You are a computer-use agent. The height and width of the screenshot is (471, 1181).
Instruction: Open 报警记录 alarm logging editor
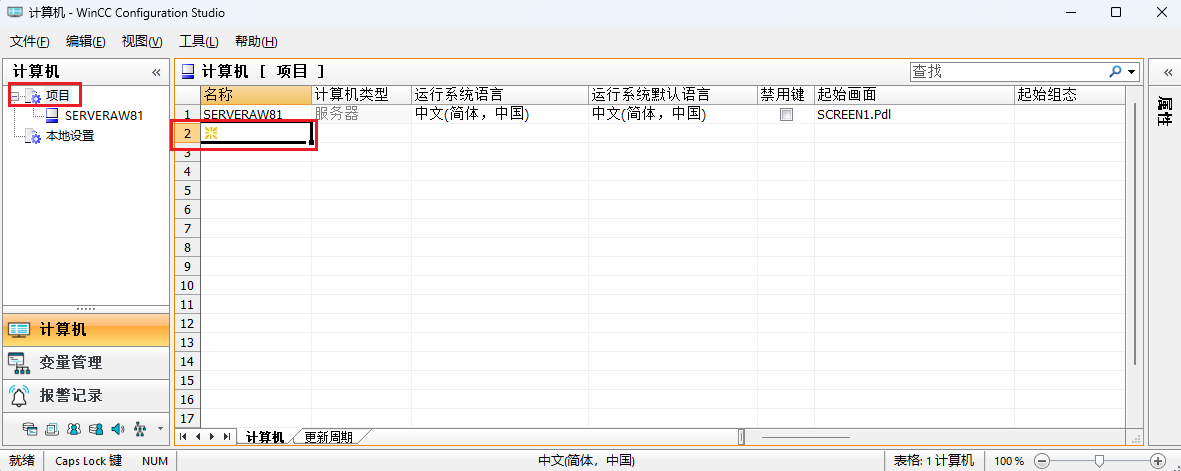[87, 396]
